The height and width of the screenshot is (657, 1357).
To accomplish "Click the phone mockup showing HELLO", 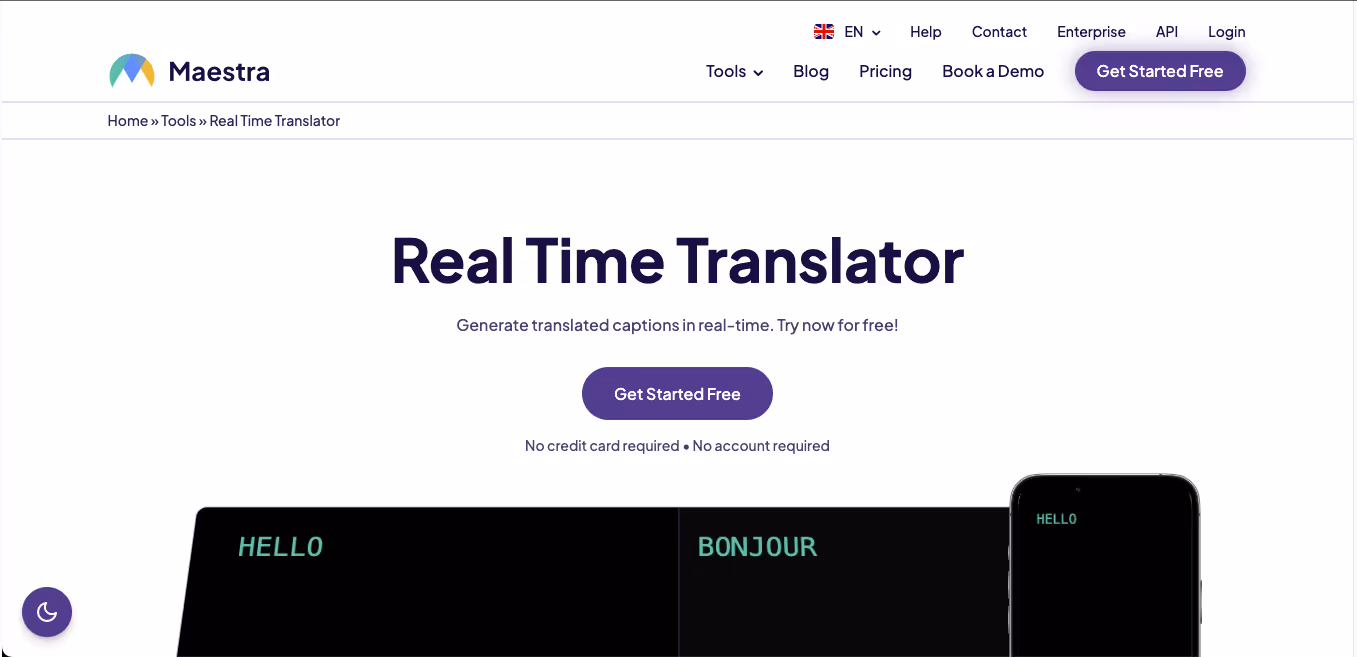I will point(1105,565).
